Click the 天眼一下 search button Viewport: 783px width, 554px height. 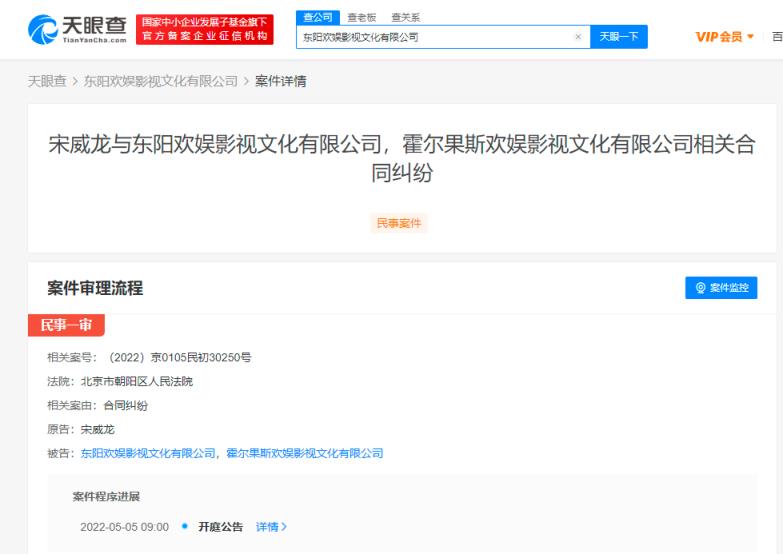pyautogui.click(x=619, y=37)
